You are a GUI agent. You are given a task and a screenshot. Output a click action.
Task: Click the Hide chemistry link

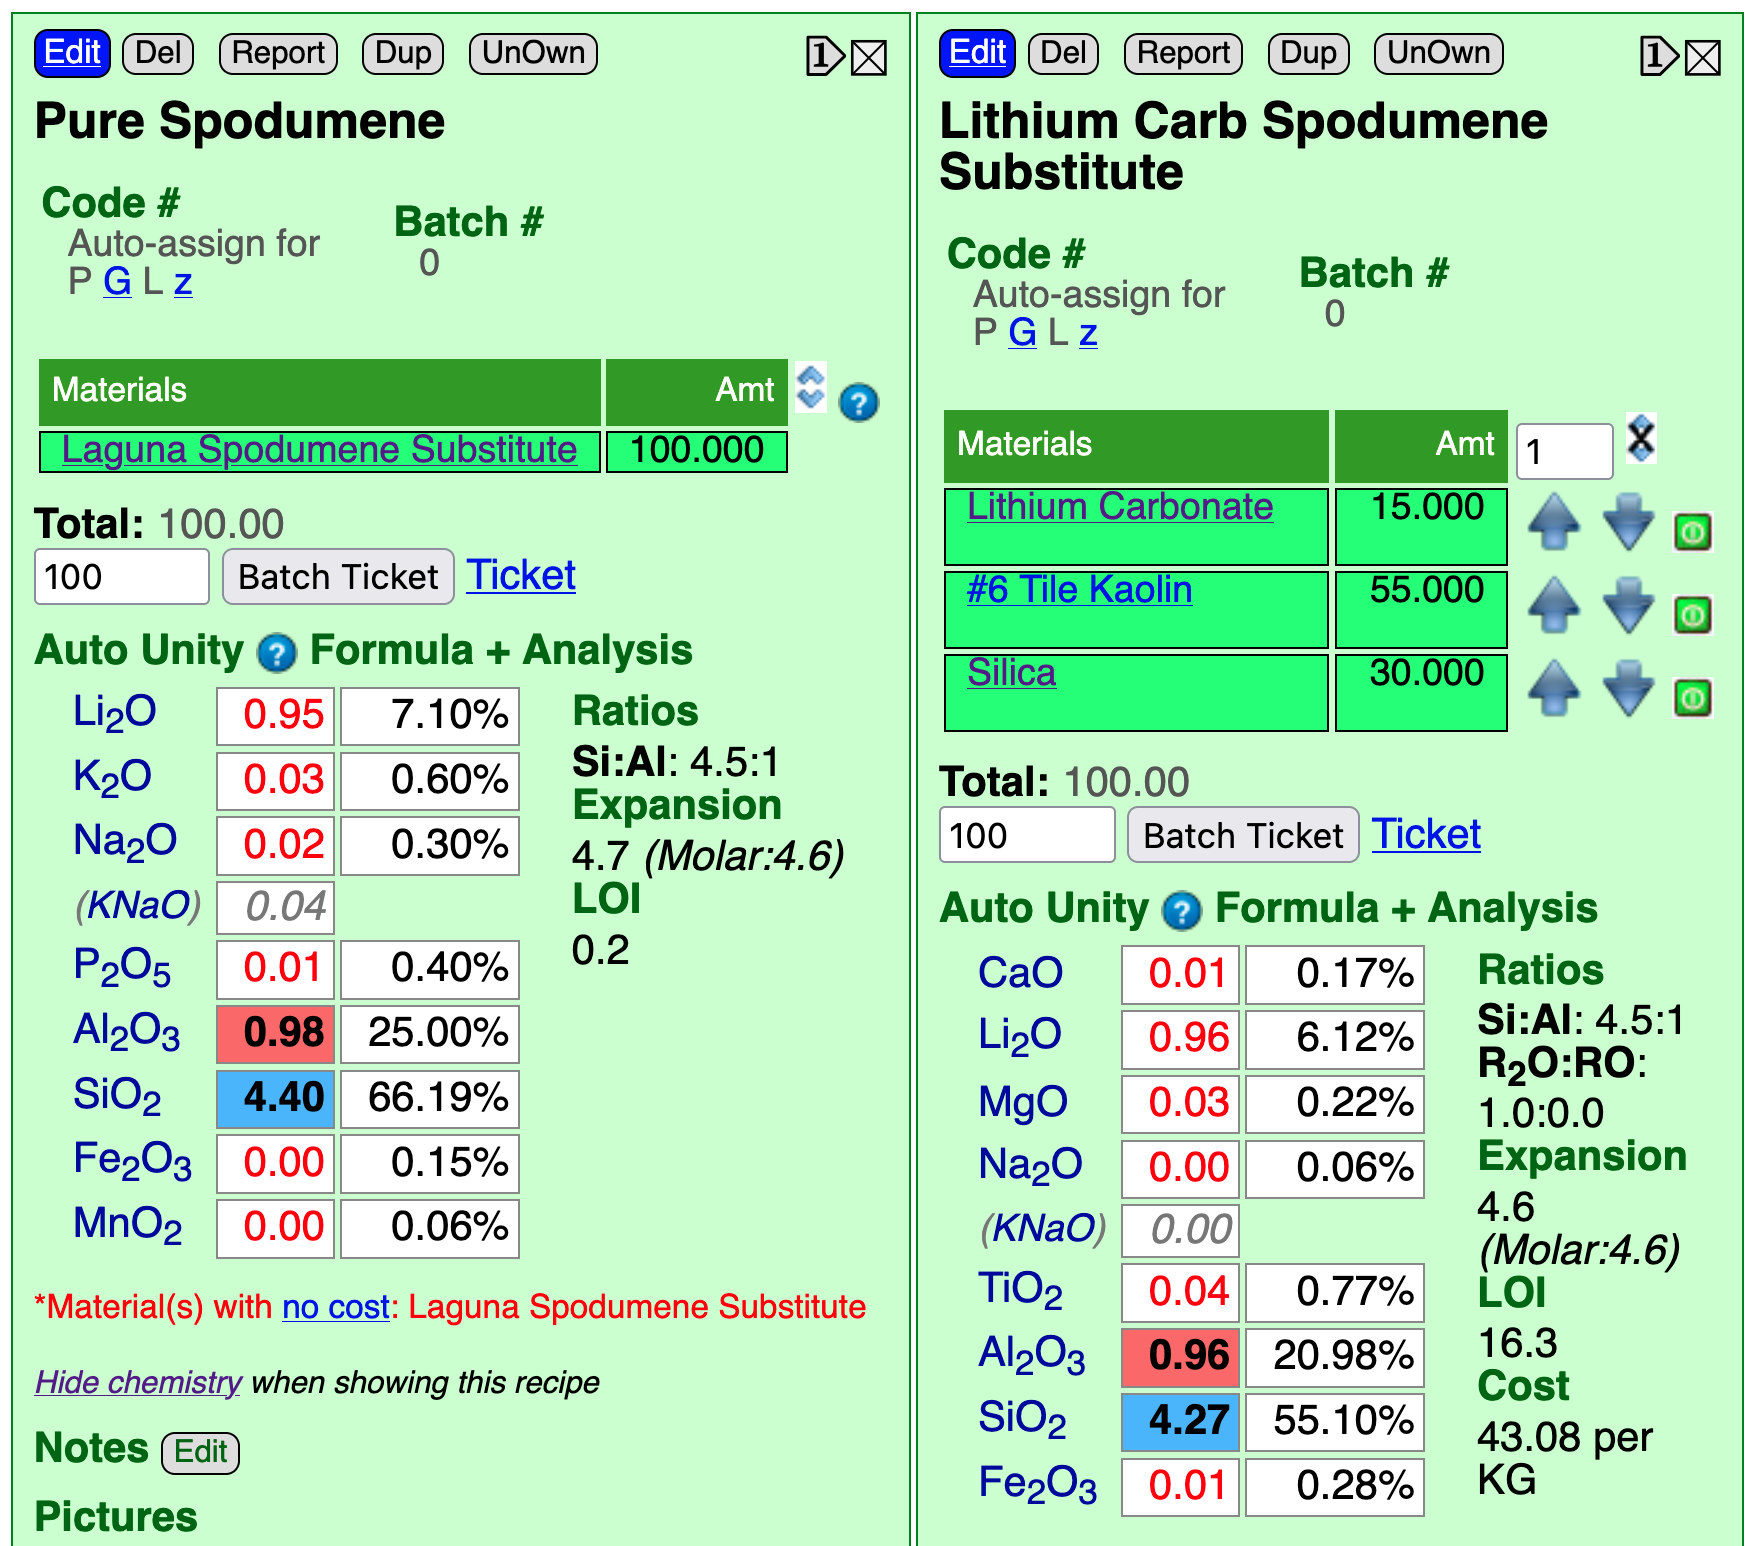(x=138, y=1382)
